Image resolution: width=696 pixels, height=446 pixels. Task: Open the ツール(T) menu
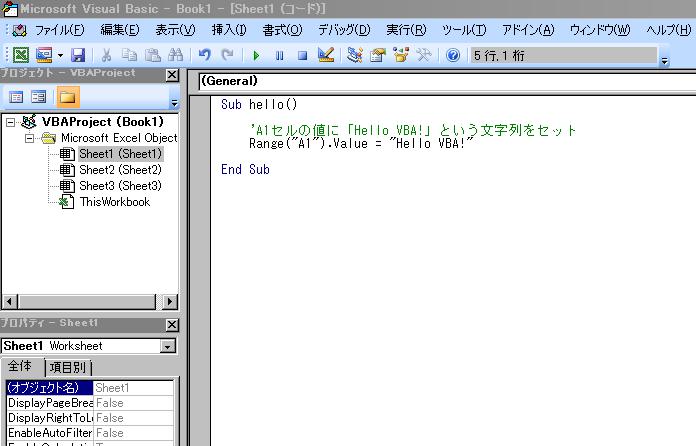[x=464, y=30]
